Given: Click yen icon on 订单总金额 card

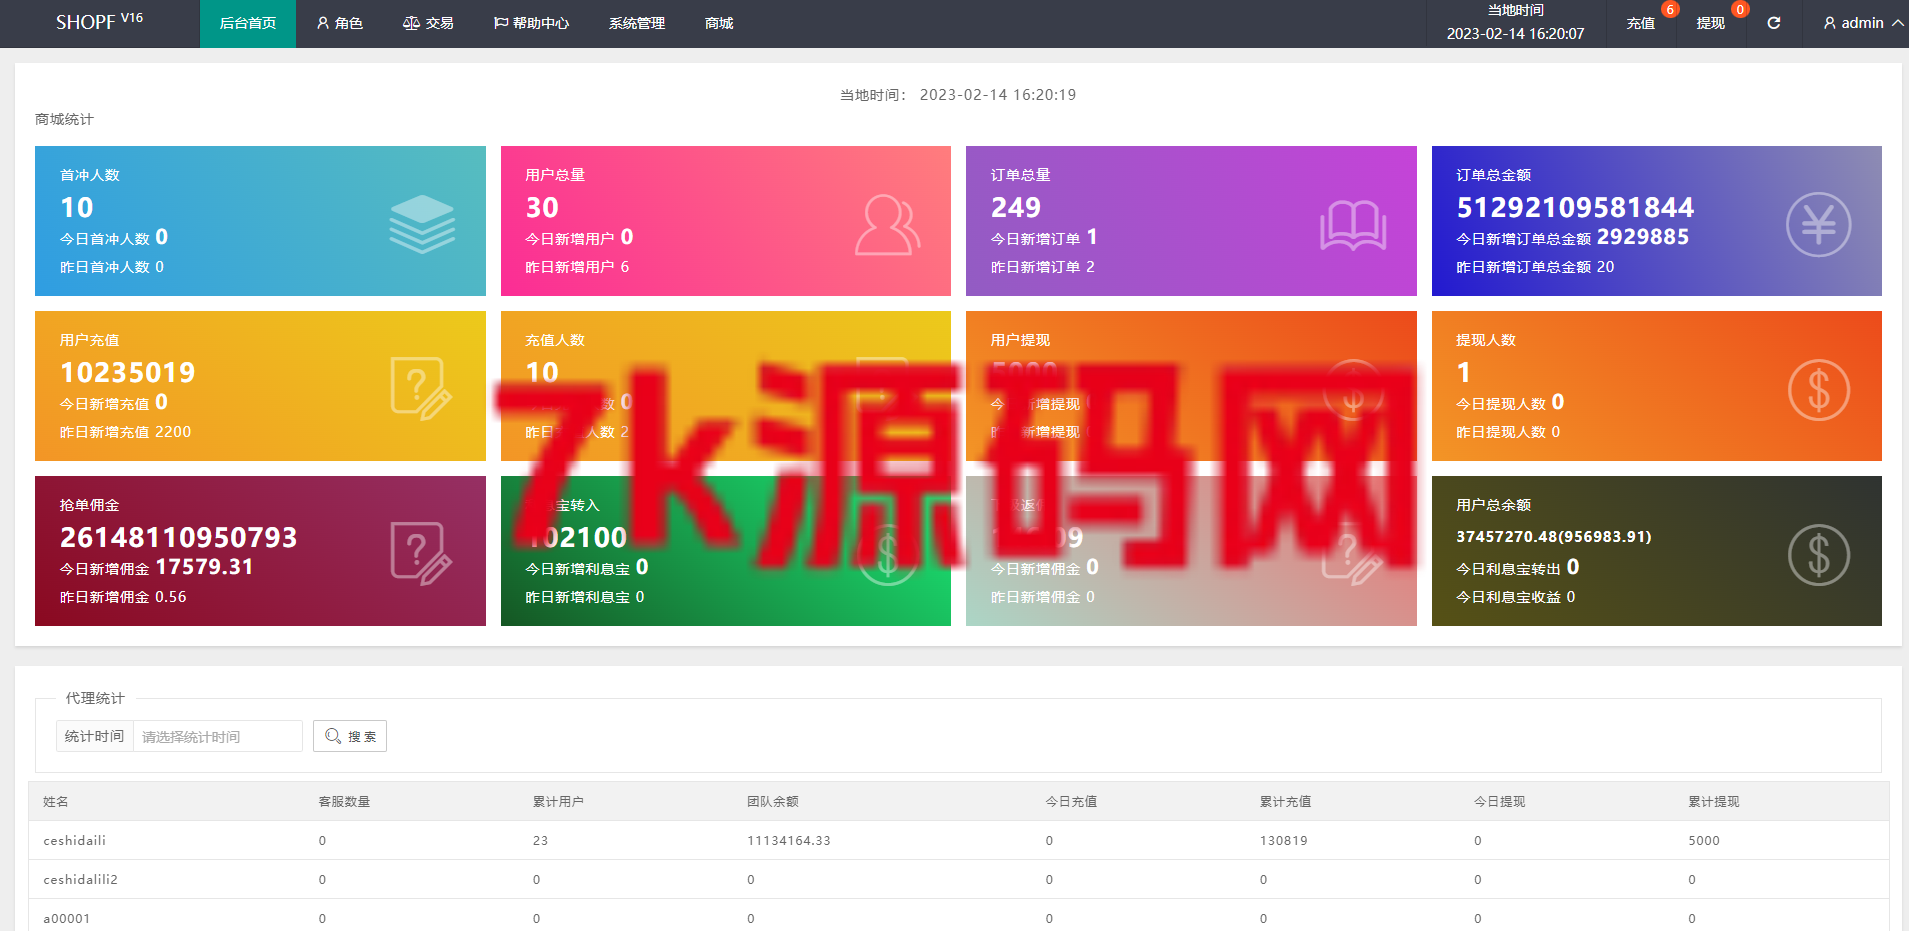Looking at the screenshot, I should coord(1818,224).
